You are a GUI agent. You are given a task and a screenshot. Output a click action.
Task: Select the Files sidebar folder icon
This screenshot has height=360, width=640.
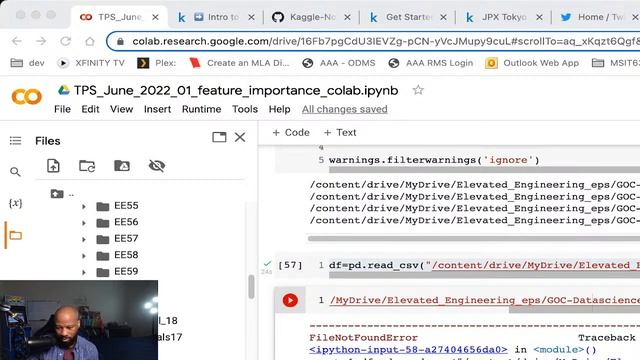coord(16,236)
